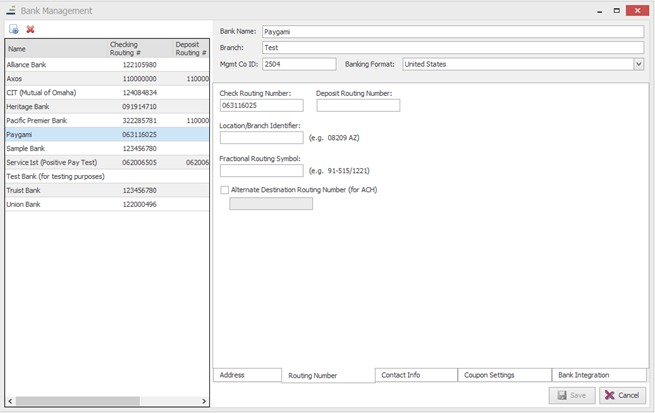Select the Routing Number tab
The image size is (655, 413).
tap(328, 375)
